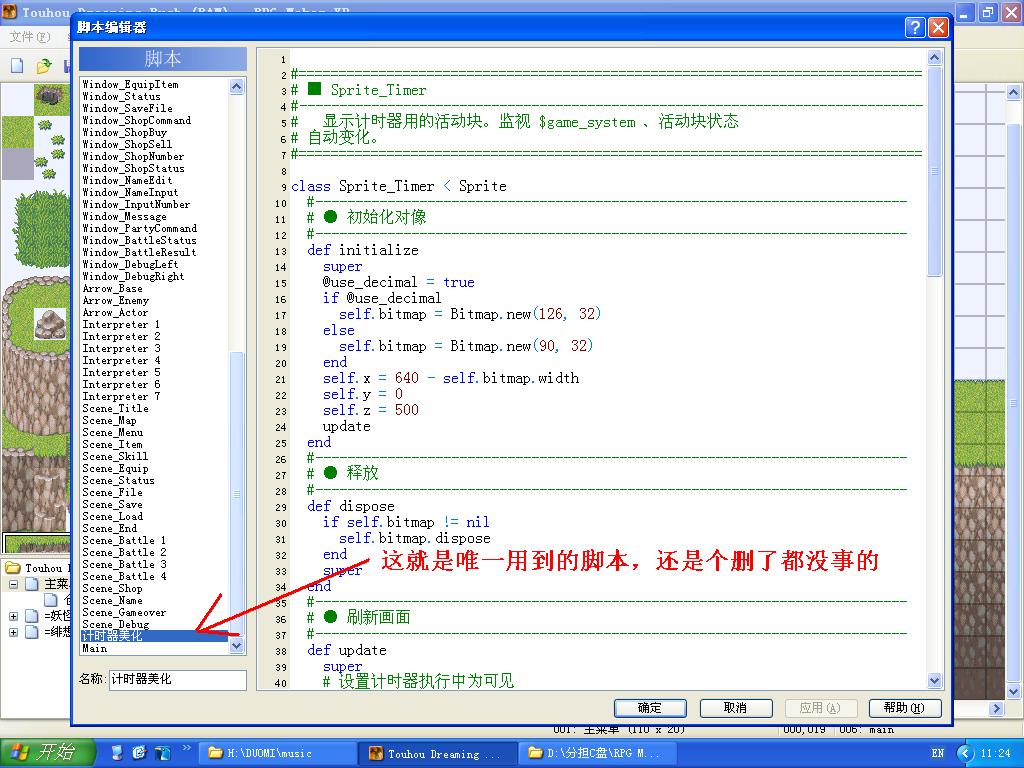Image resolution: width=1024 pixels, height=768 pixels.
Task: Click the Internet Explorer quick launch icon
Action: pyautogui.click(x=139, y=753)
